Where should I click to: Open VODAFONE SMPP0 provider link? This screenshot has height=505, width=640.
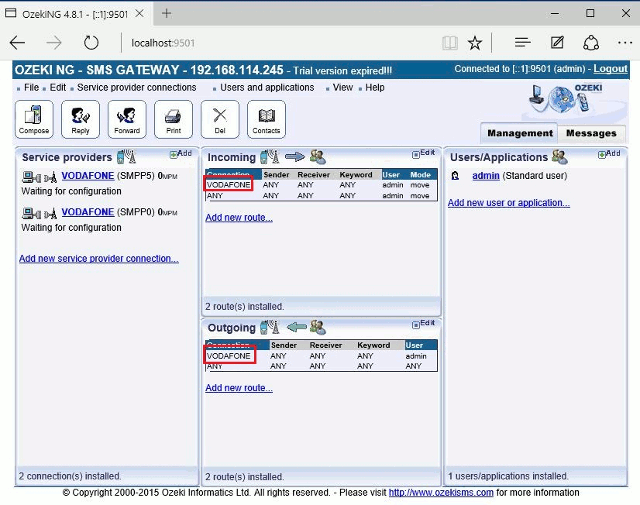(88, 212)
